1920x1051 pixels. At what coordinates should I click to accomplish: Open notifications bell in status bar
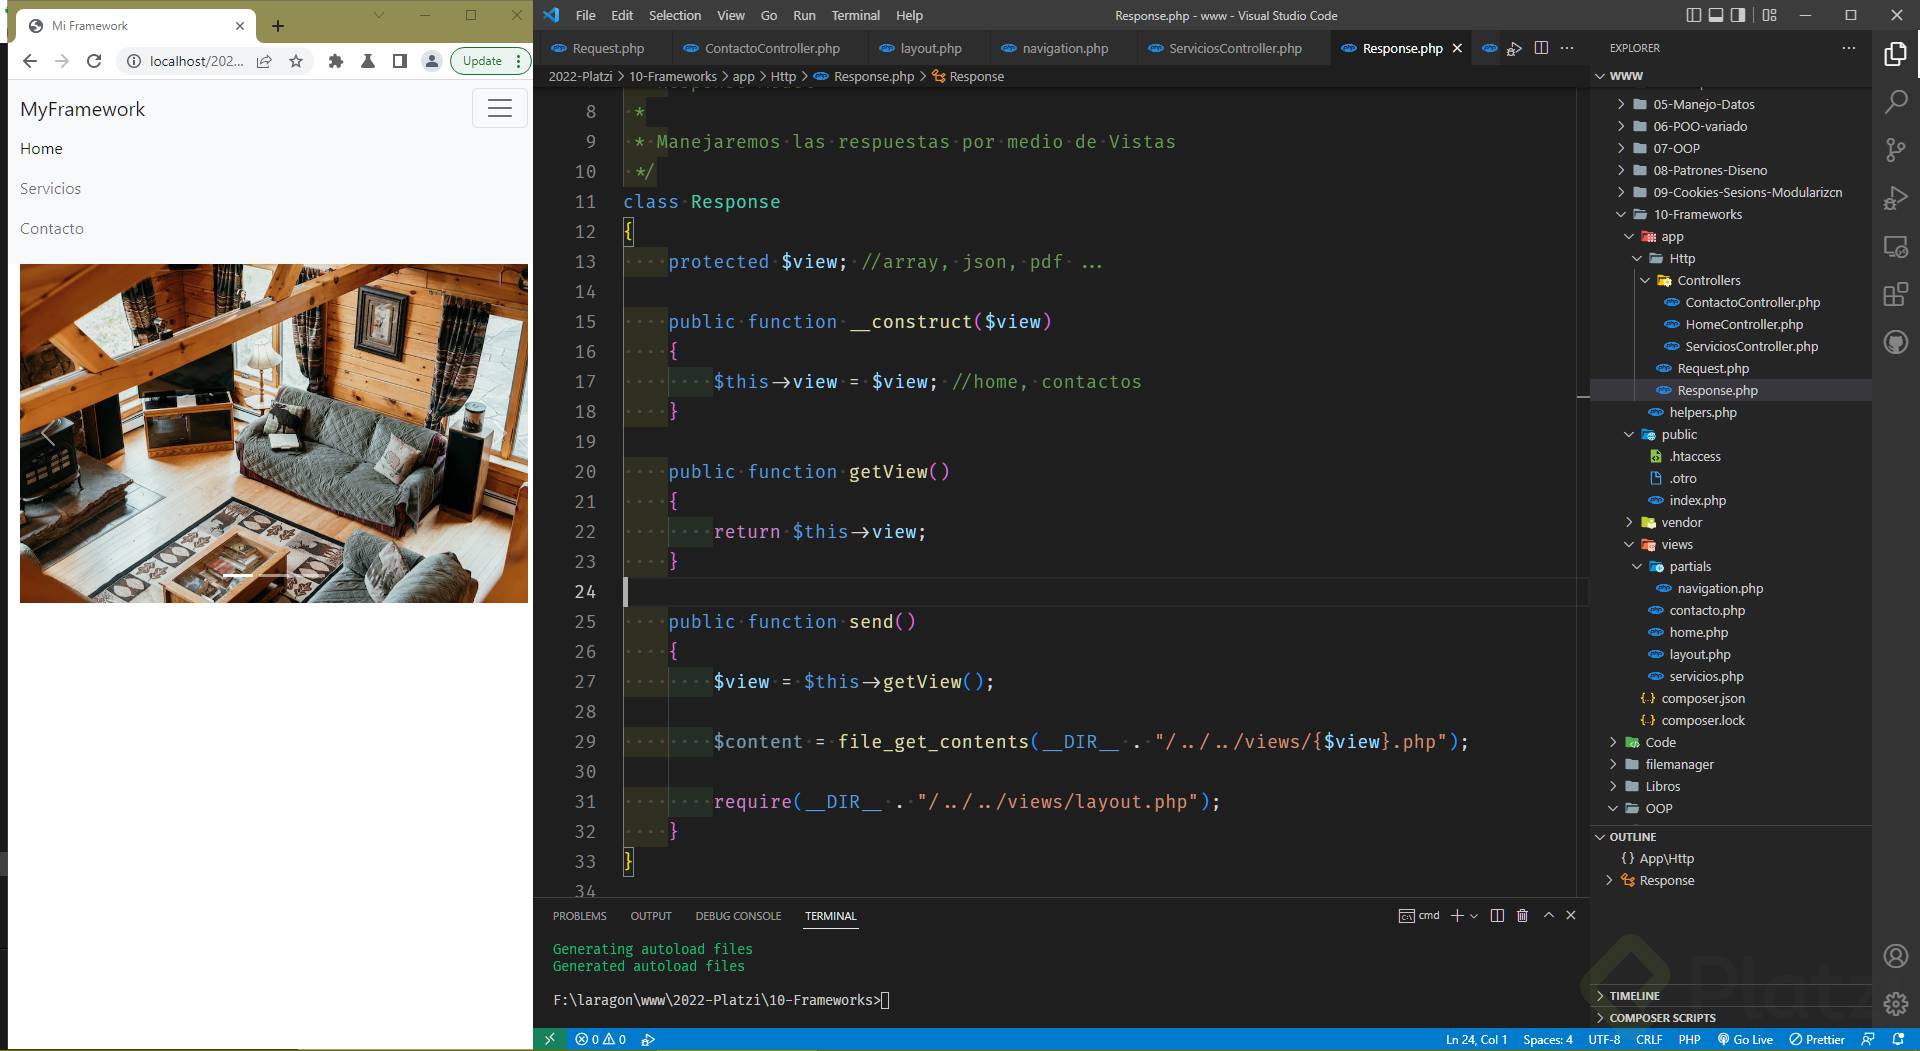tap(1898, 1039)
